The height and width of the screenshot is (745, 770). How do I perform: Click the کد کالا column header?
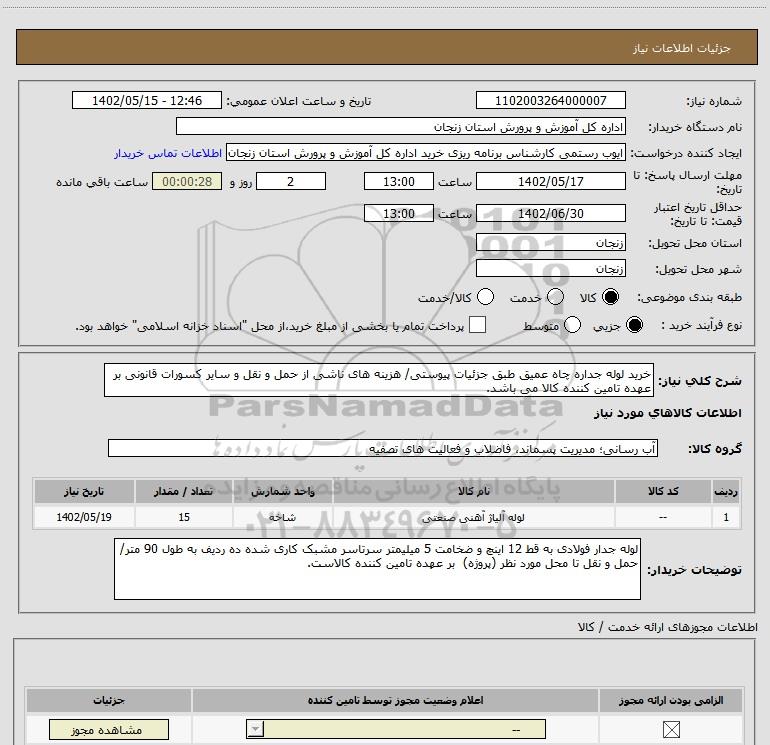[663, 492]
